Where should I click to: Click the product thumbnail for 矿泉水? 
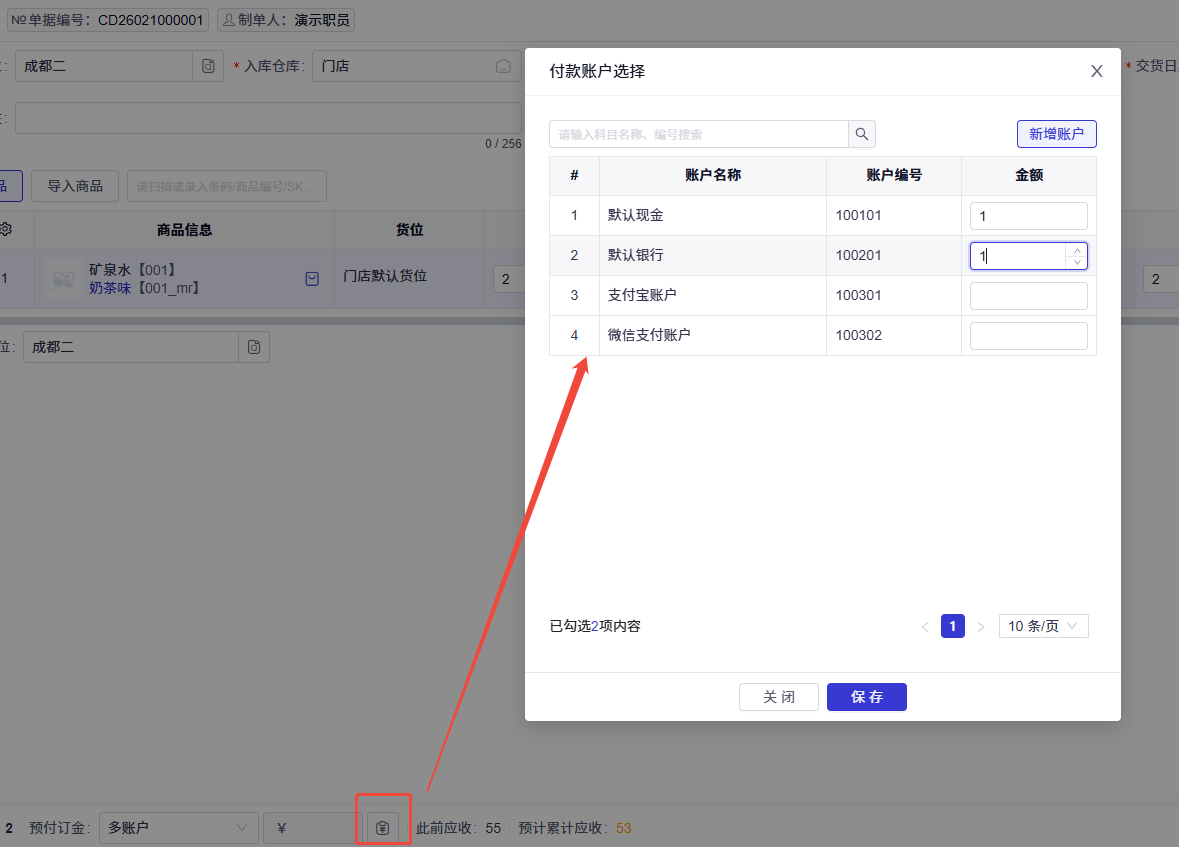click(63, 279)
